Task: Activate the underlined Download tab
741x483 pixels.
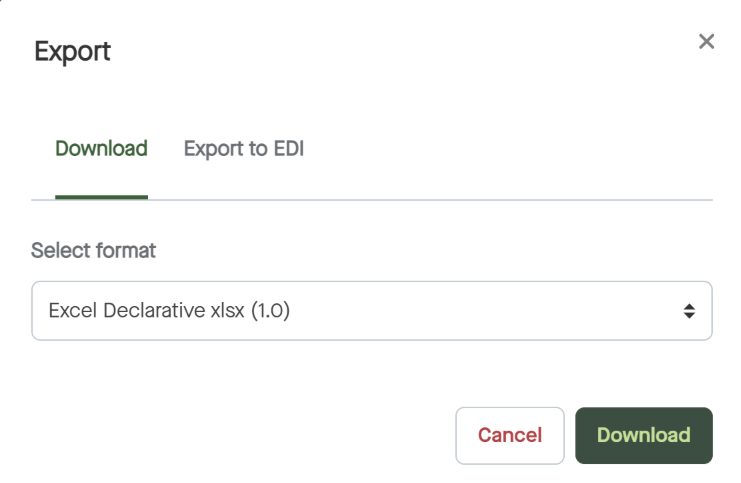Action: coord(101,149)
